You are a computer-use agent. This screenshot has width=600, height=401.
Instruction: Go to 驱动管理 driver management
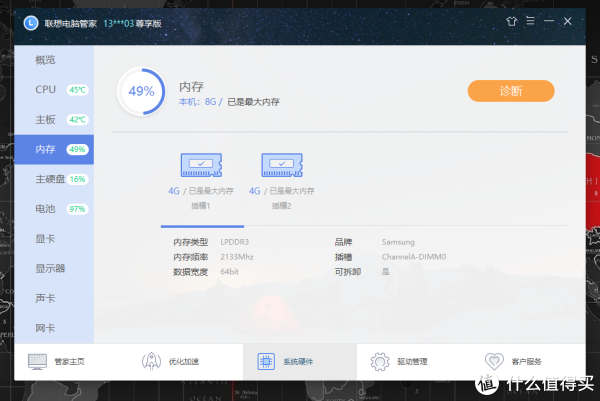coord(398,361)
